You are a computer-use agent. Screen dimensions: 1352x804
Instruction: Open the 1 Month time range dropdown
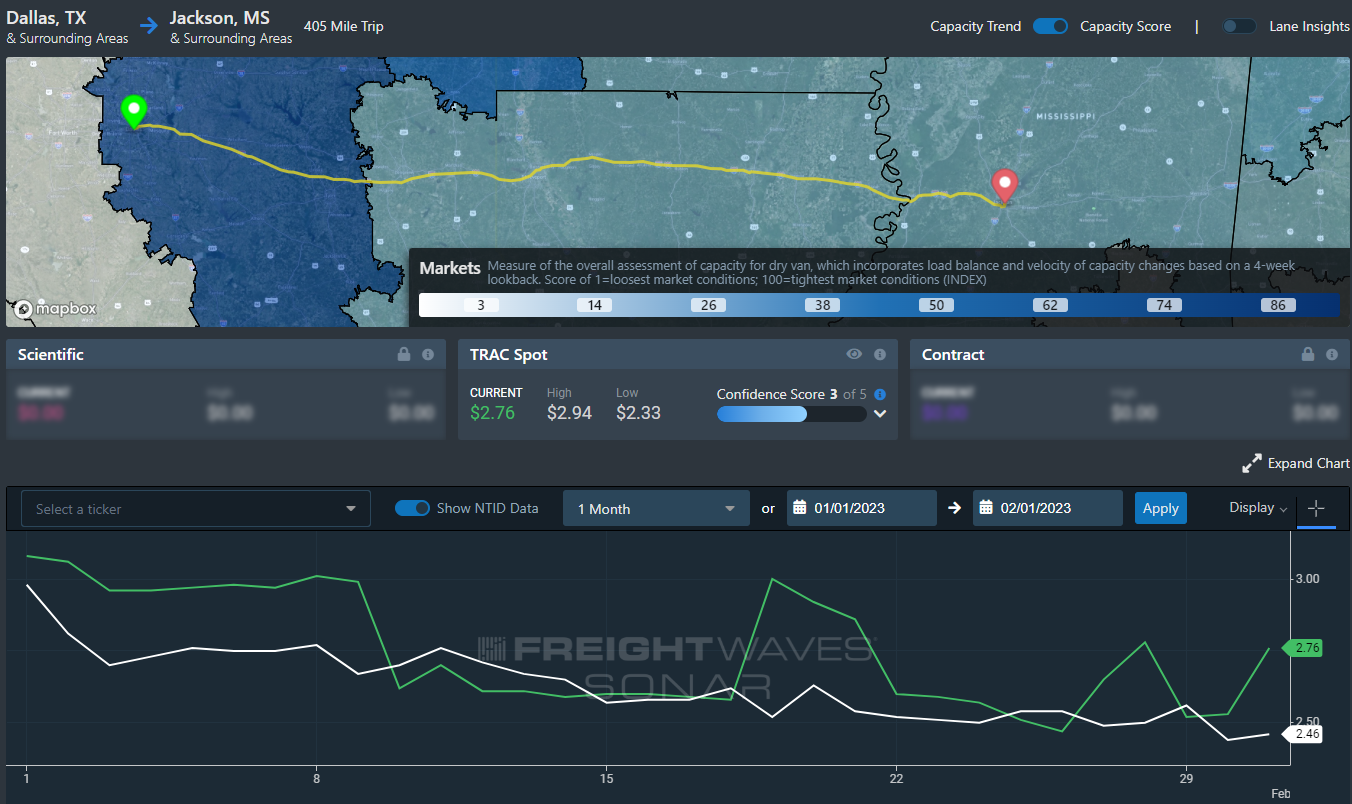pyautogui.click(x=656, y=509)
